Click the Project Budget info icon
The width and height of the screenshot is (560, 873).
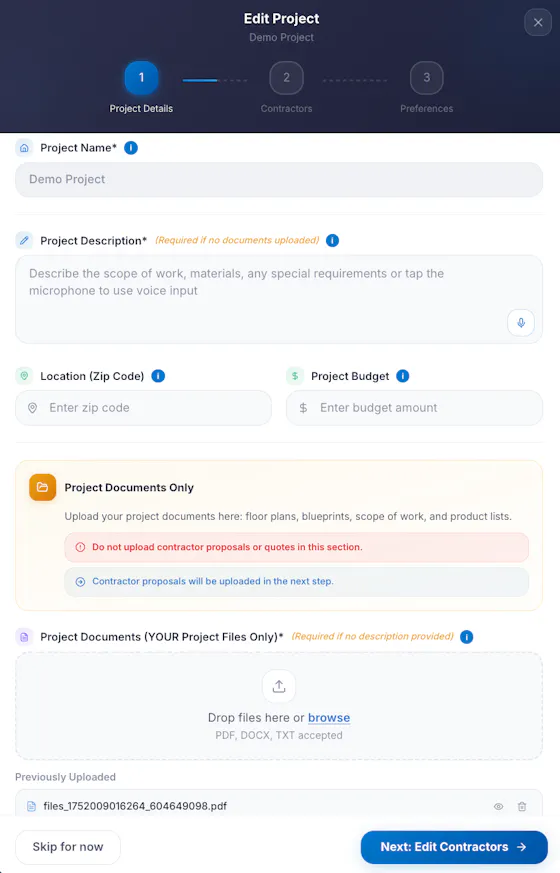point(402,376)
